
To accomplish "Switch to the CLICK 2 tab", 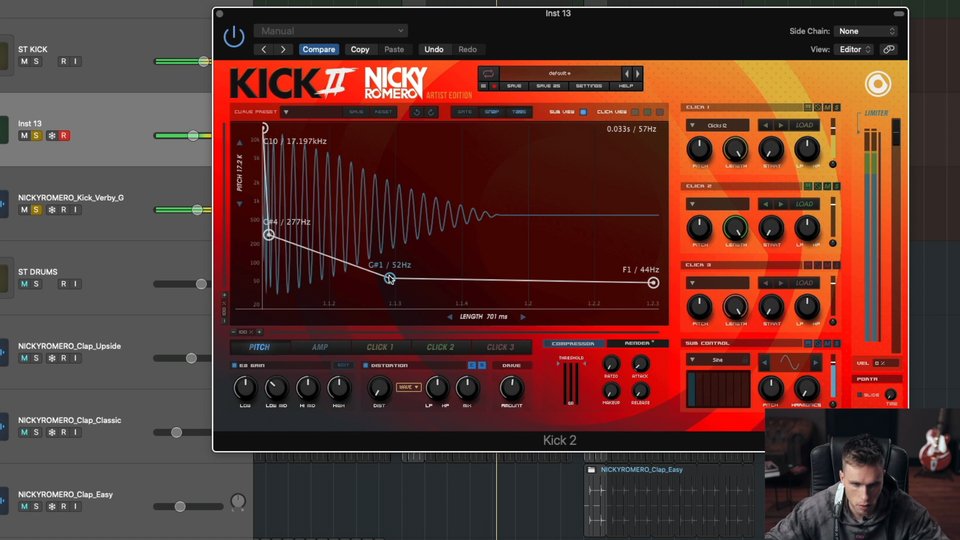I will 440,347.
